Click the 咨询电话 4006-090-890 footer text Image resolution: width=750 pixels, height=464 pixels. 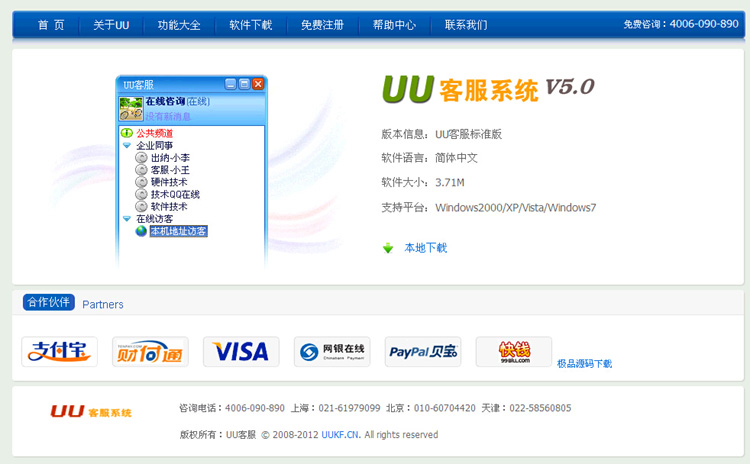tap(232, 408)
